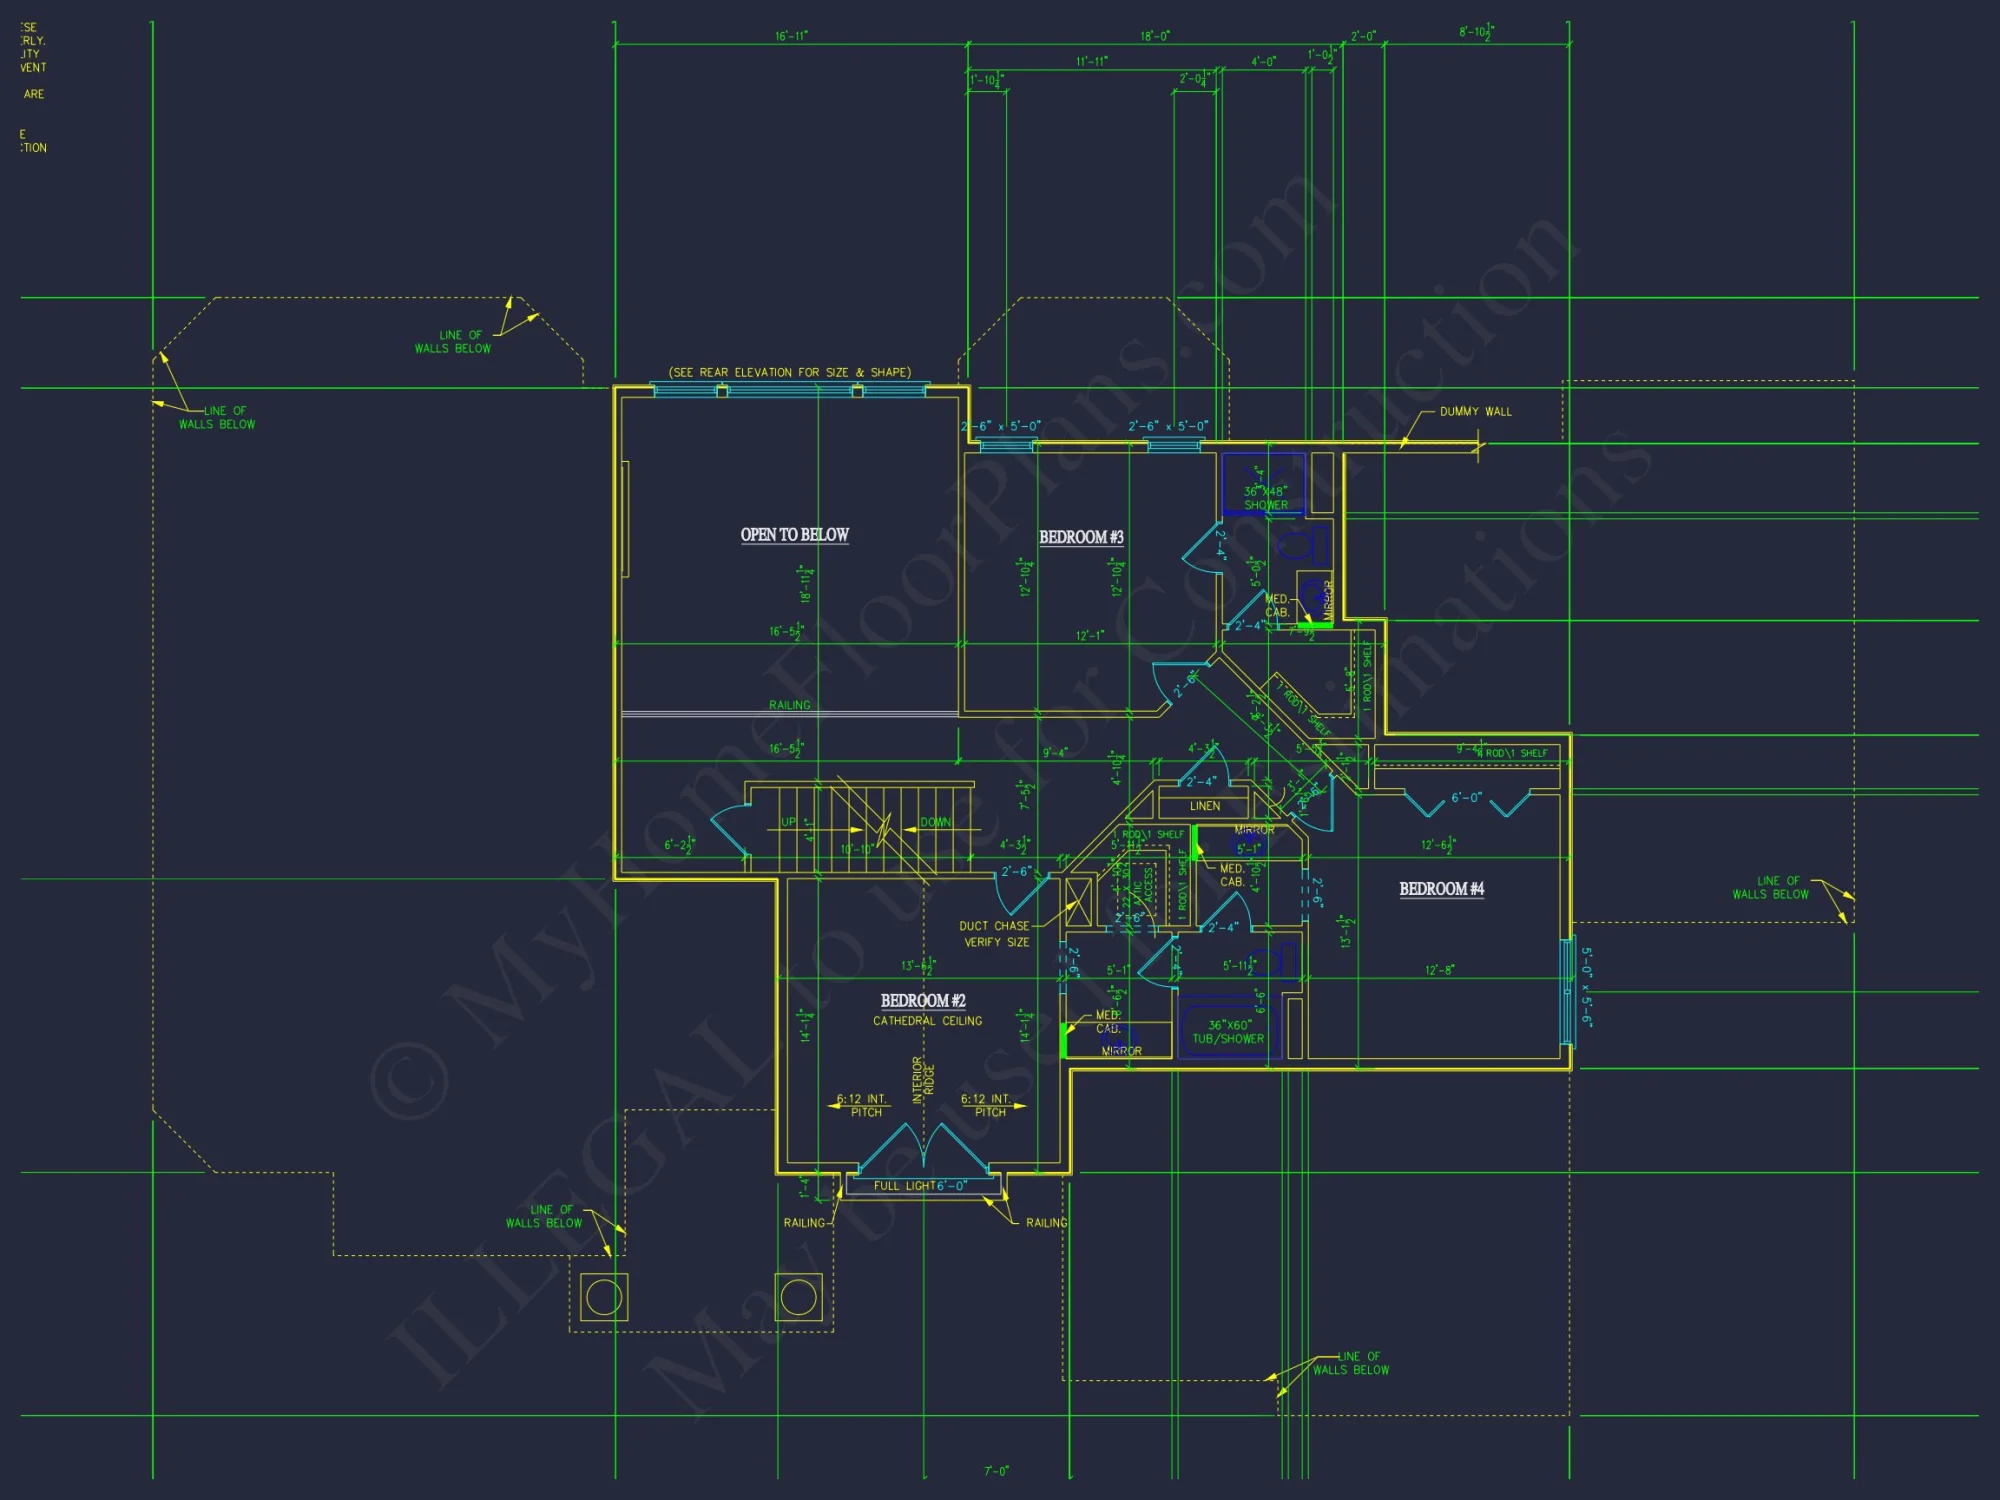Select the 18'-0" top dimension text
This screenshot has height=1500, width=2000.
click(1154, 36)
